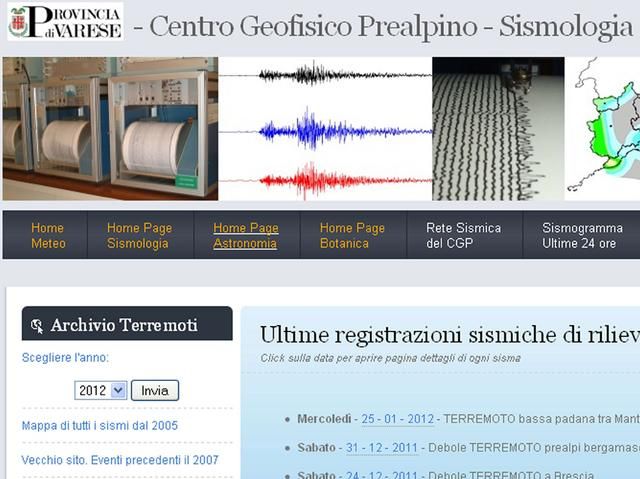This screenshot has height=479, width=640.
Task: Click the Archivio Terremoti panel title
Action: 124,325
